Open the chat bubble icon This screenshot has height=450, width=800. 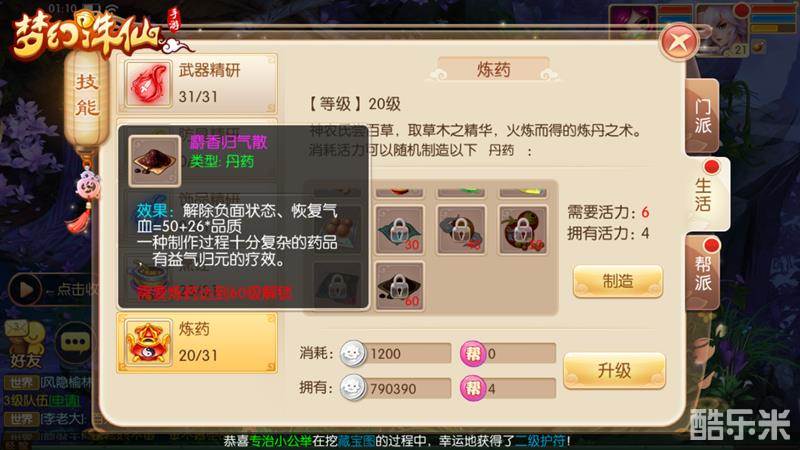click(x=75, y=342)
